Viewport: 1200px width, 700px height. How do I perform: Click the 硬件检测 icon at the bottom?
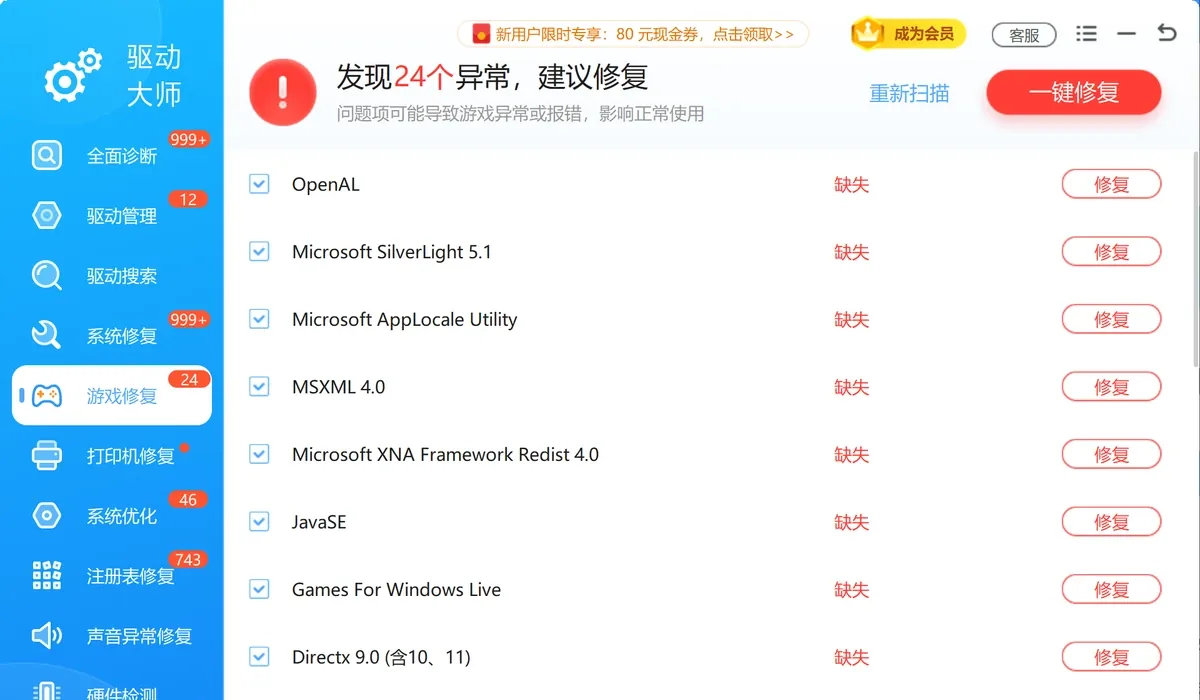[x=47, y=692]
